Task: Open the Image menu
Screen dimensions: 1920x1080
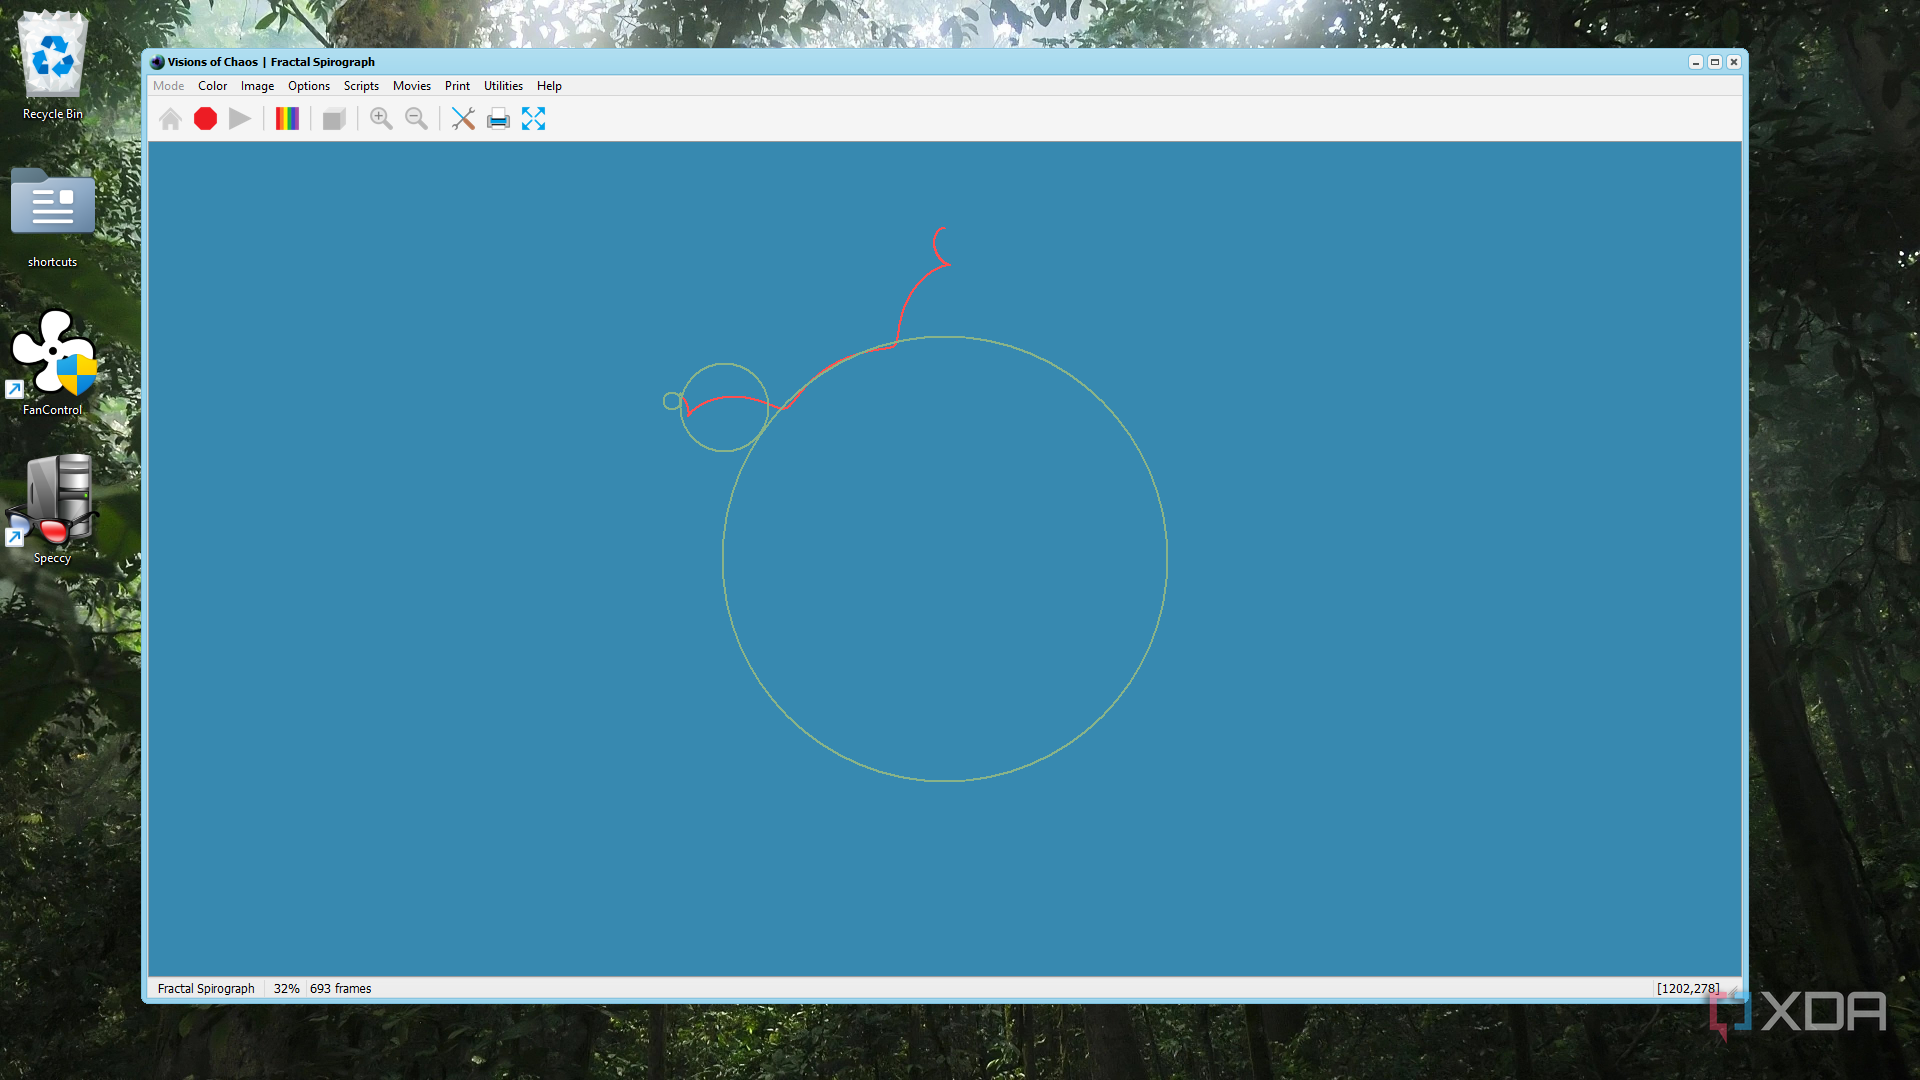Action: click(x=257, y=86)
